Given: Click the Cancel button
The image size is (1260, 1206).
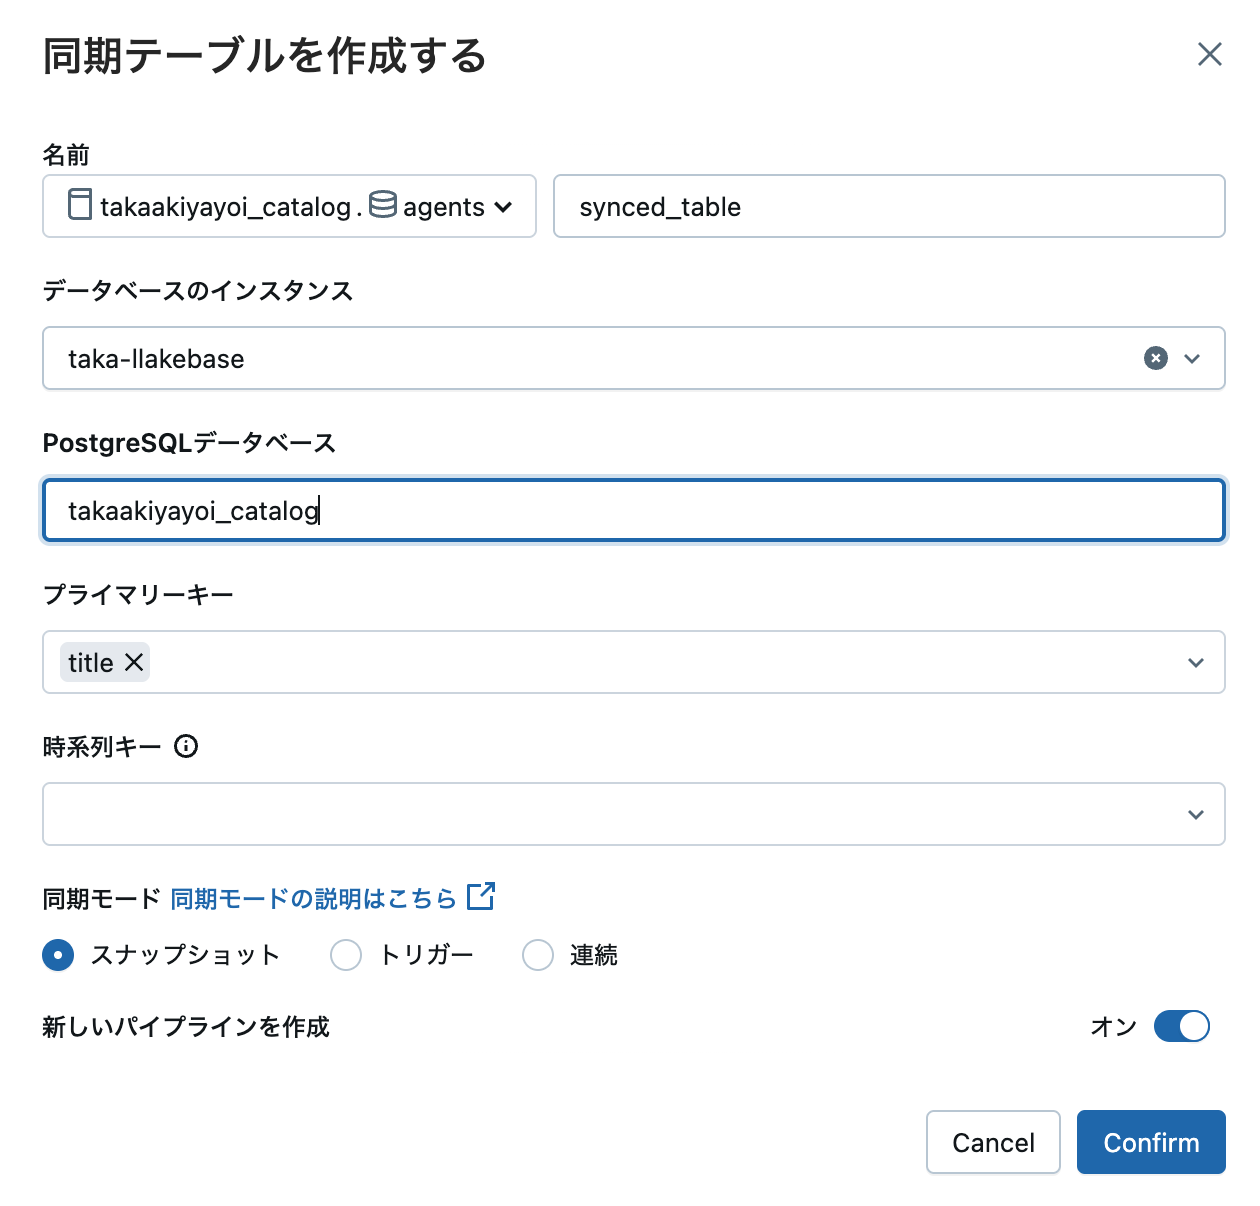Looking at the screenshot, I should coord(992,1142).
